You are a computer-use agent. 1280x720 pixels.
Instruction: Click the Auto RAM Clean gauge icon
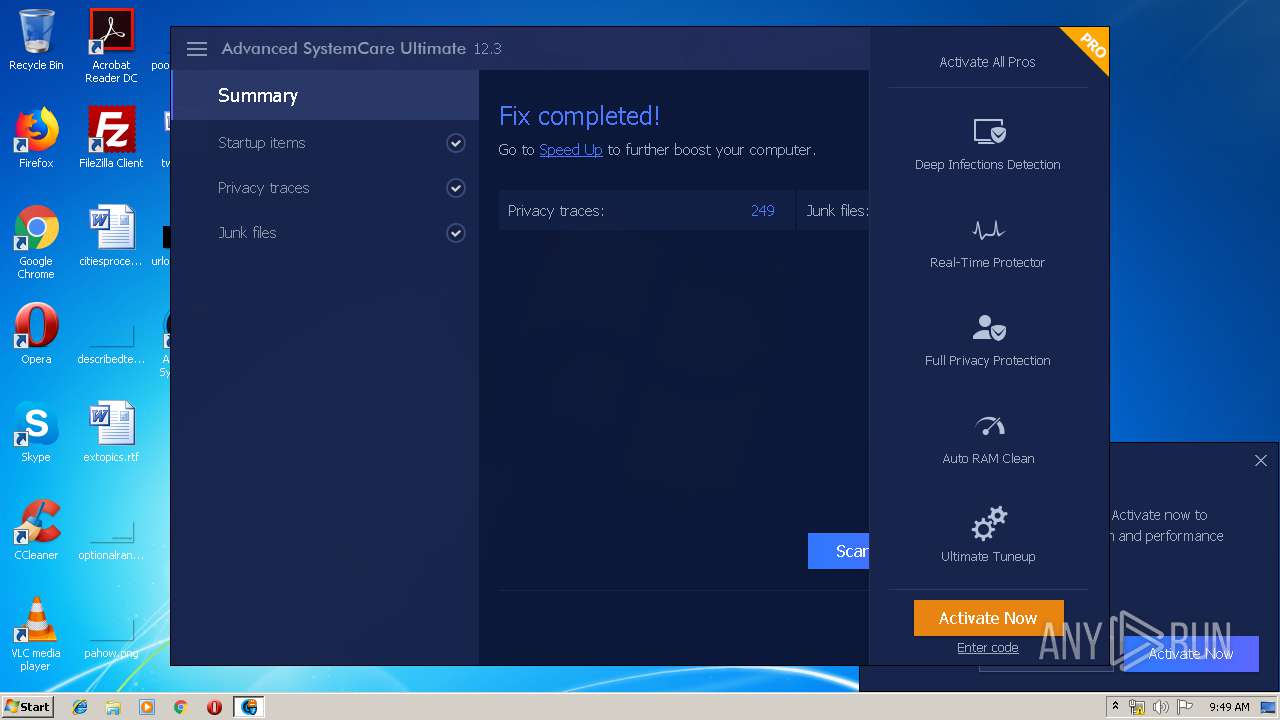[989, 426]
